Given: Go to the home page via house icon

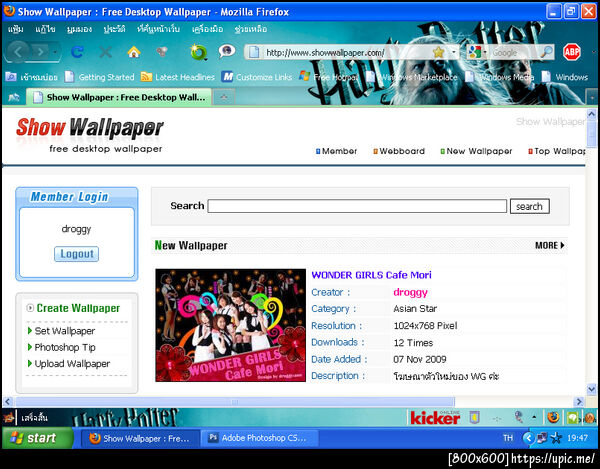Looking at the screenshot, I should tap(134, 52).
